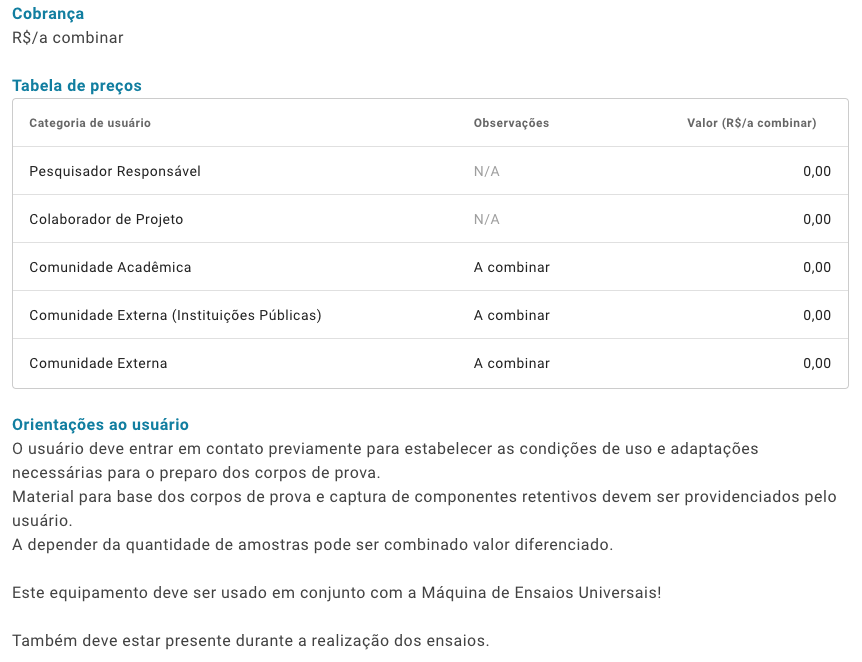Click the Observações column header
Viewport: 862px width, 662px height.
[x=511, y=123]
